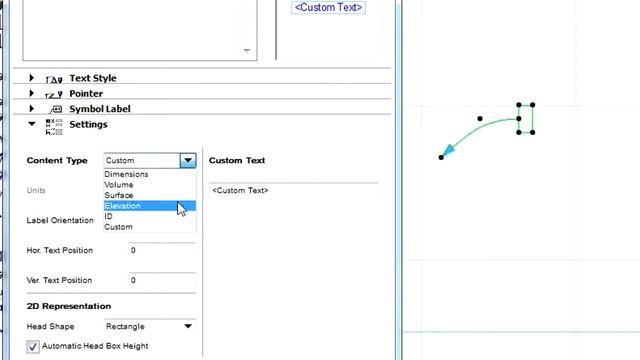
Task: Click the Ver. Text Position field
Action: (162, 280)
